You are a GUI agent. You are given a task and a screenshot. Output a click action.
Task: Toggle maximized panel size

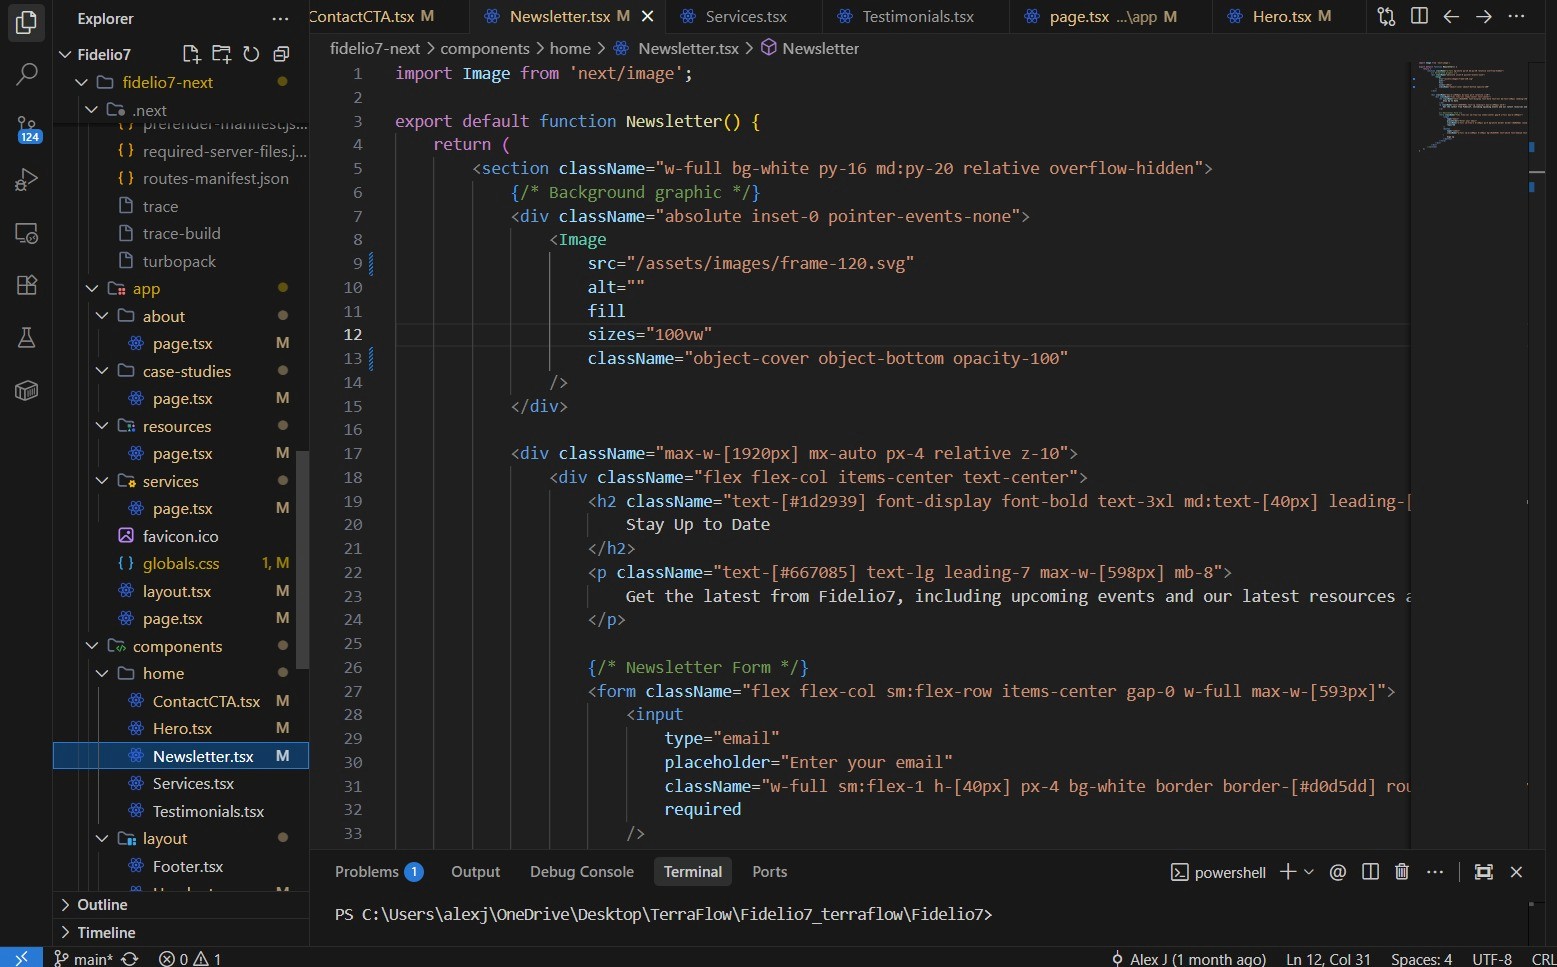tap(1484, 872)
